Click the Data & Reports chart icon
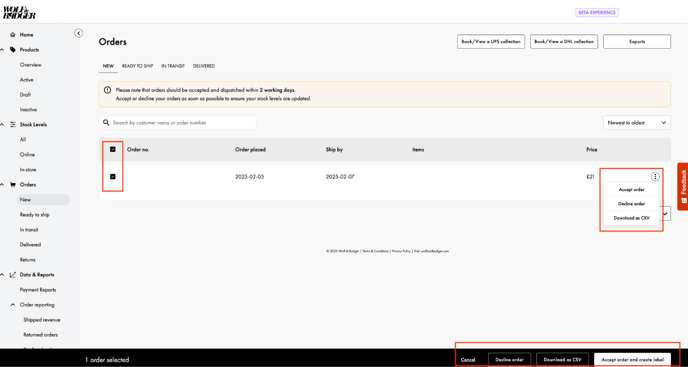 13,275
